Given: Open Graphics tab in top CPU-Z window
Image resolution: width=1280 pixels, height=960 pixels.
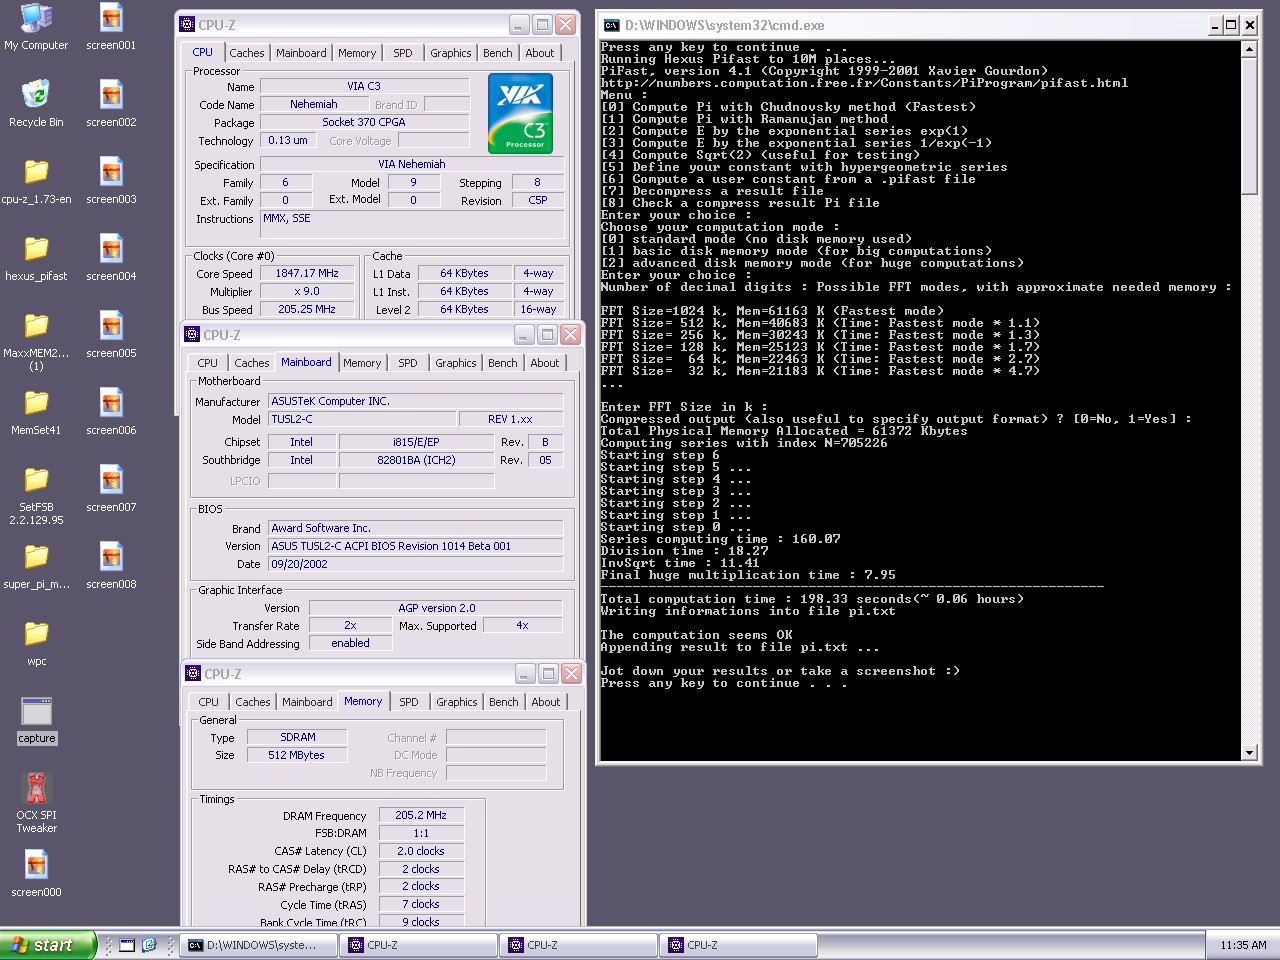Looking at the screenshot, I should (451, 53).
